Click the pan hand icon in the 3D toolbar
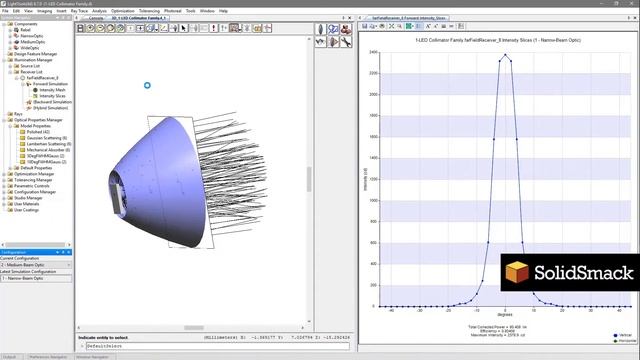 tap(174, 28)
